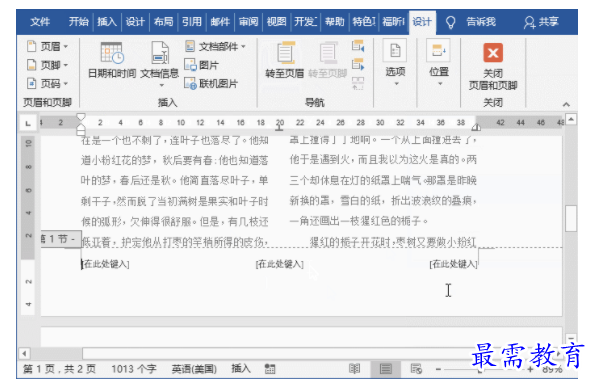This screenshot has width=593, height=387.
Task: Click the macro recording icon in status bar
Action: click(x=270, y=369)
